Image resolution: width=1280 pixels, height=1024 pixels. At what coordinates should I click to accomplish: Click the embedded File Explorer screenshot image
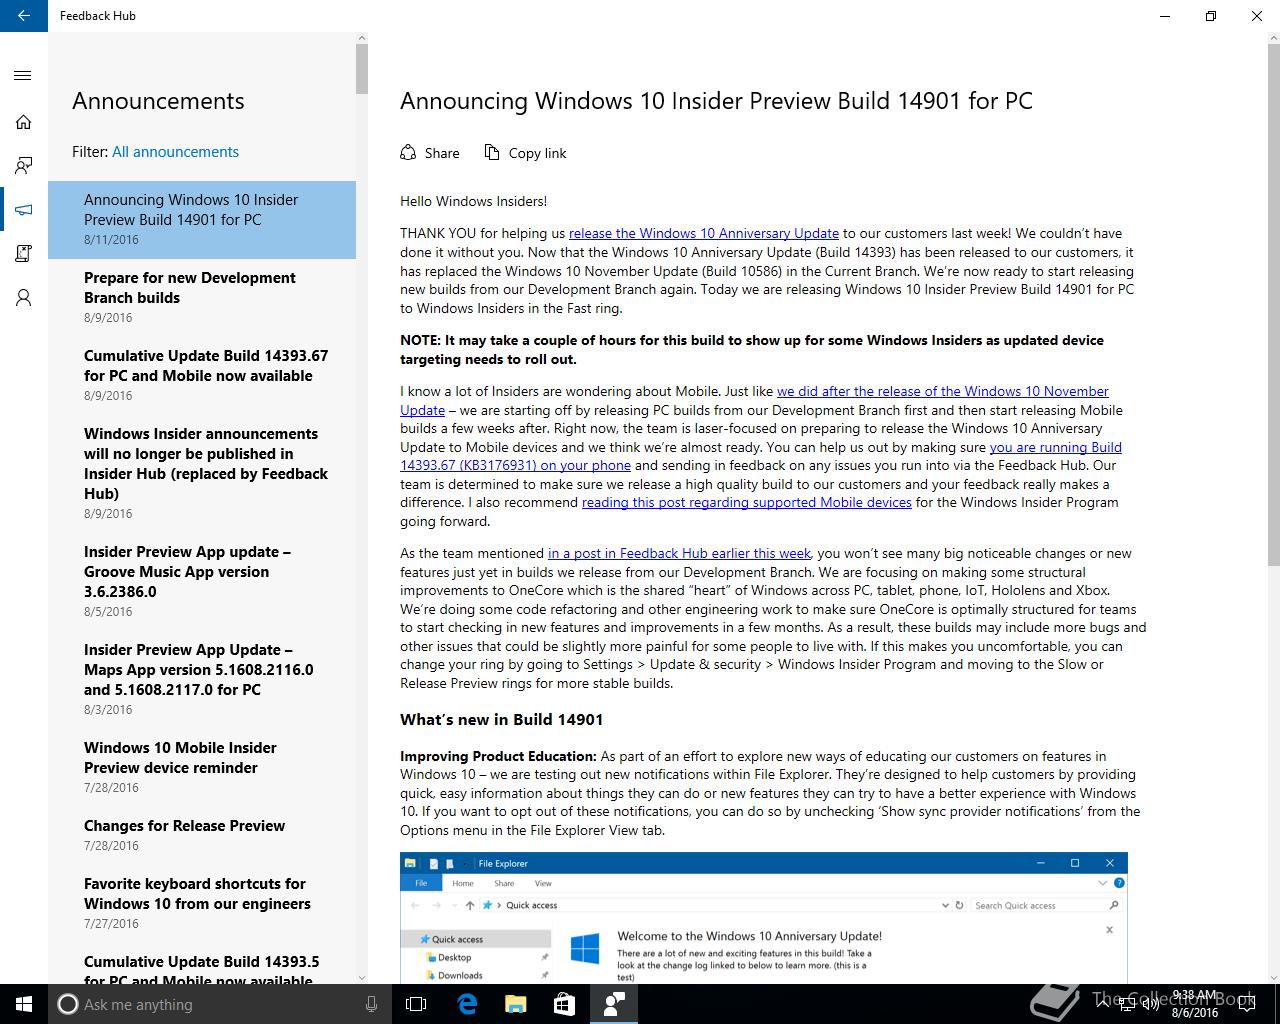[x=764, y=917]
